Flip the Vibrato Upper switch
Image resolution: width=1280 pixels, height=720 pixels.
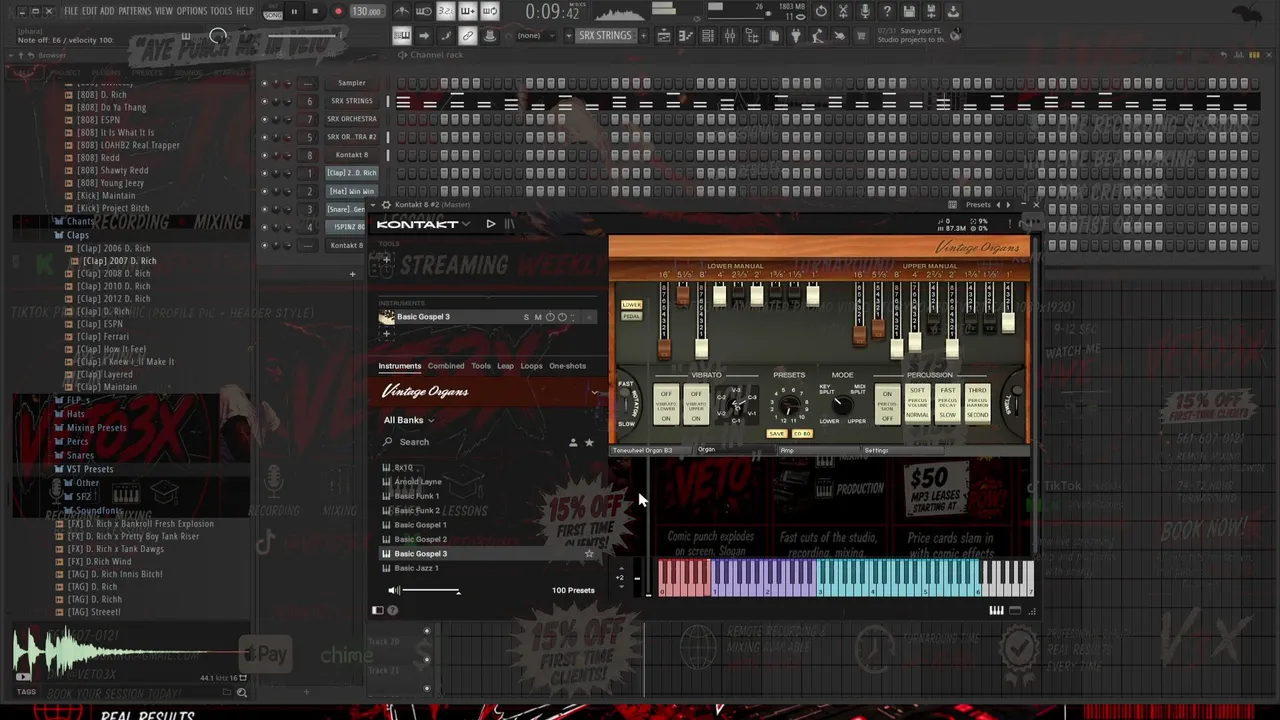coord(696,404)
